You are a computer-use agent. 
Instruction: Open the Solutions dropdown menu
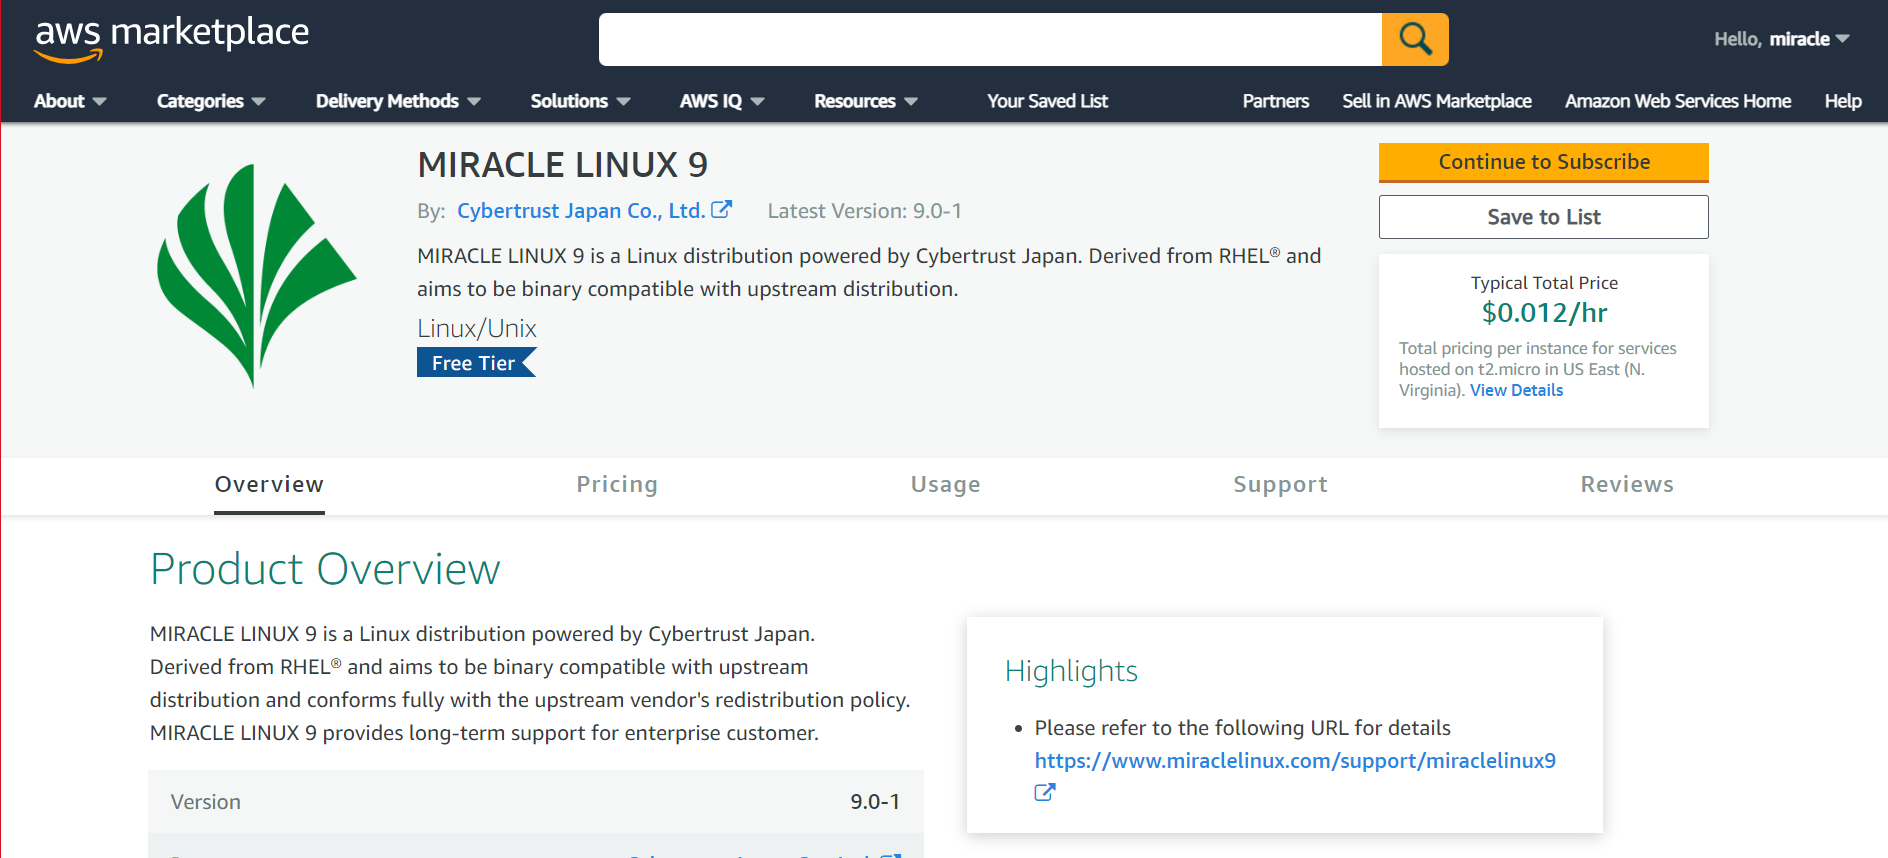coord(580,101)
